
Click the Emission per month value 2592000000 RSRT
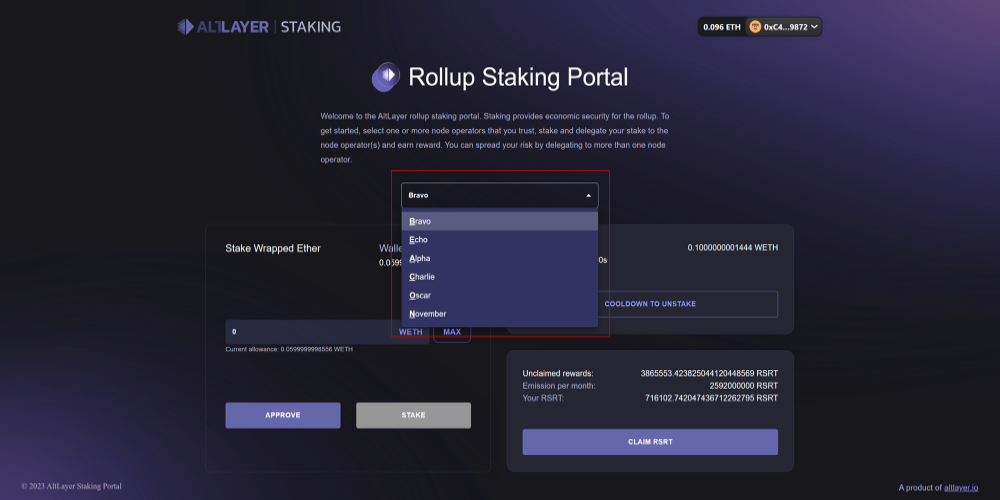click(744, 386)
